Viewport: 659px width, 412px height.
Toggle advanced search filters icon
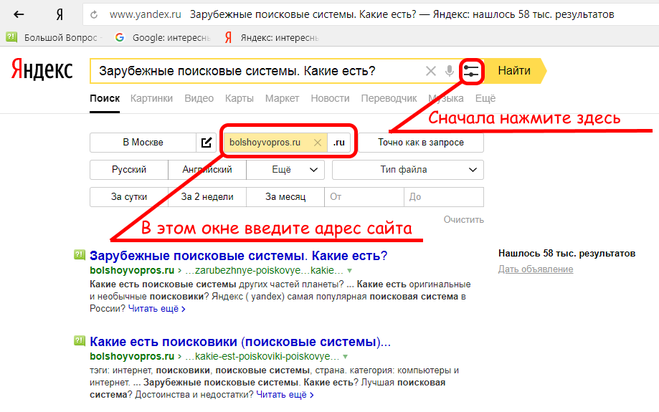(x=471, y=71)
